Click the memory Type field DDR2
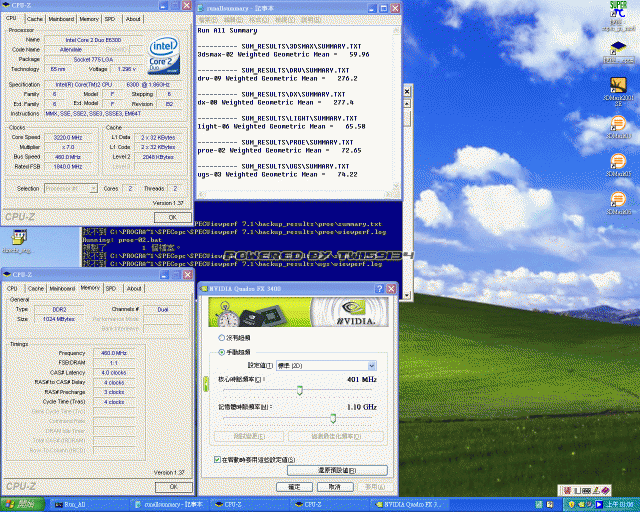This screenshot has height=512, width=640. coord(59,309)
